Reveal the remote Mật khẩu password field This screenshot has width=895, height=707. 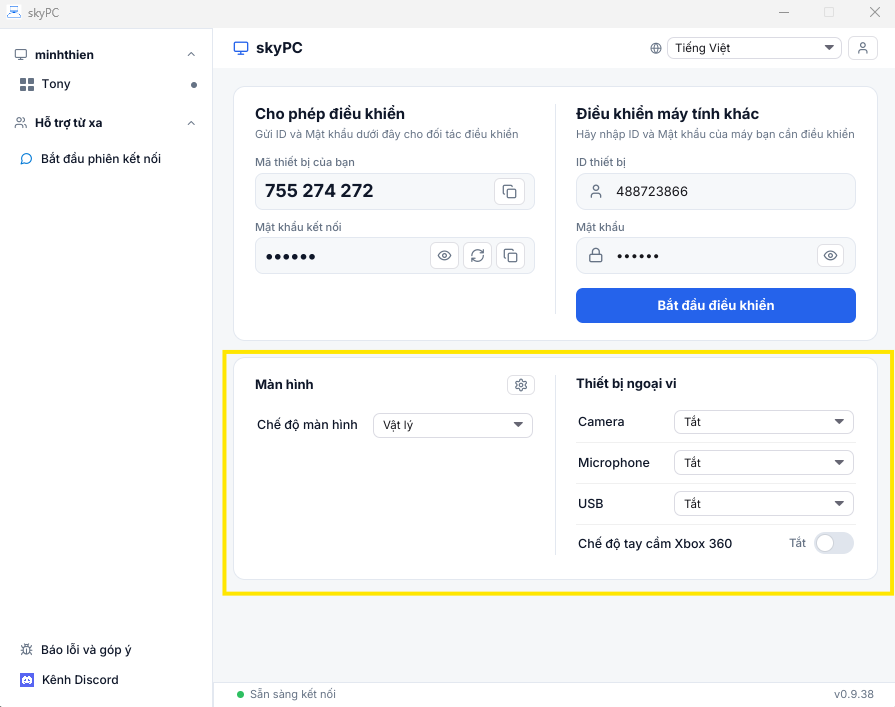coord(831,256)
